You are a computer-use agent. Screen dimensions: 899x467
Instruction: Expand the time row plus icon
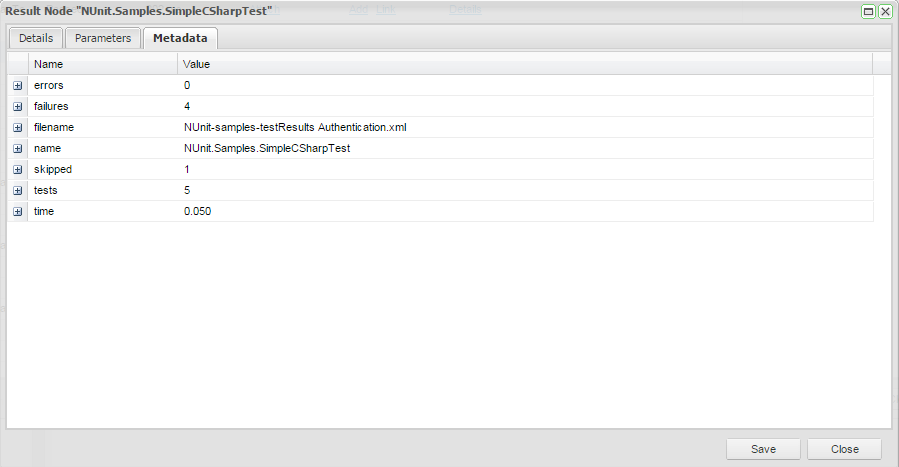pyautogui.click(x=18, y=212)
